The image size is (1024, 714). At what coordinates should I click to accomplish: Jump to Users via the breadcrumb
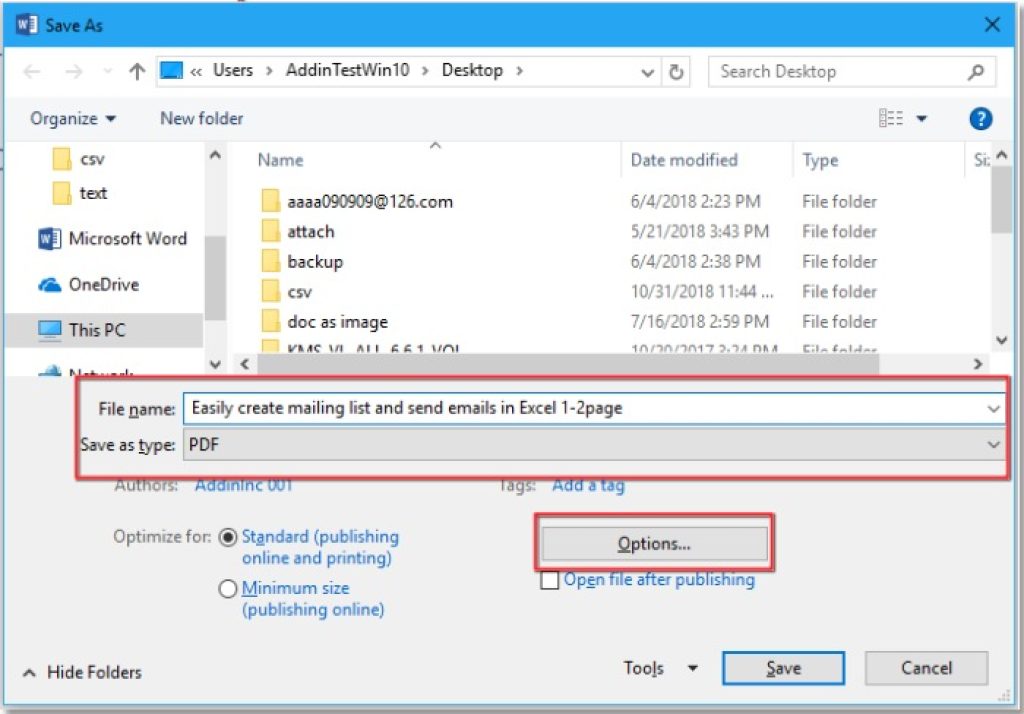[233, 70]
